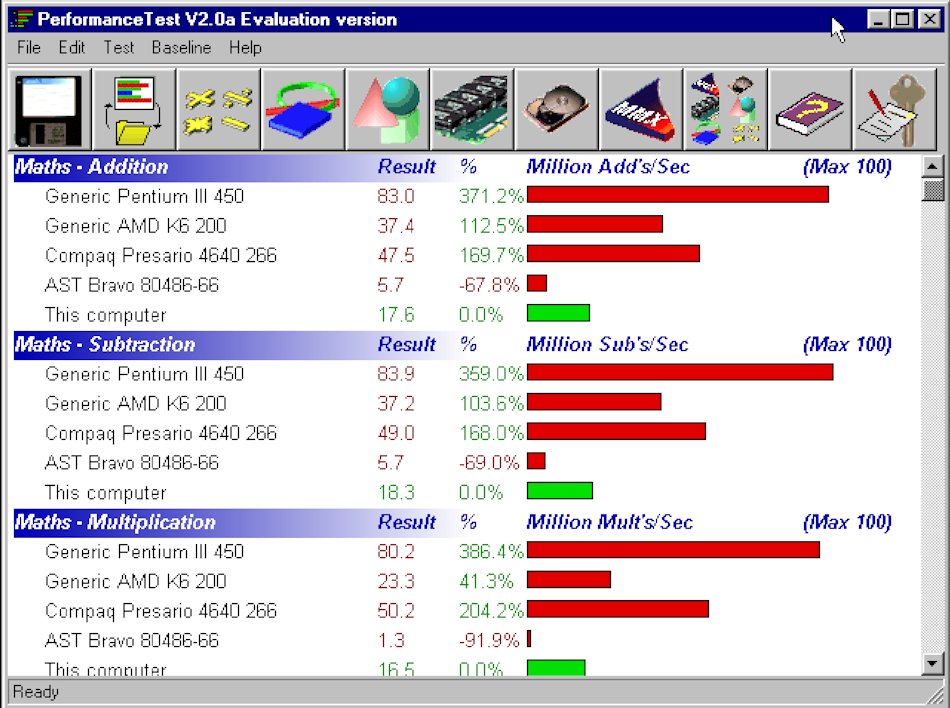Click the 17.6 result value
The height and width of the screenshot is (708, 950).
pos(396,315)
